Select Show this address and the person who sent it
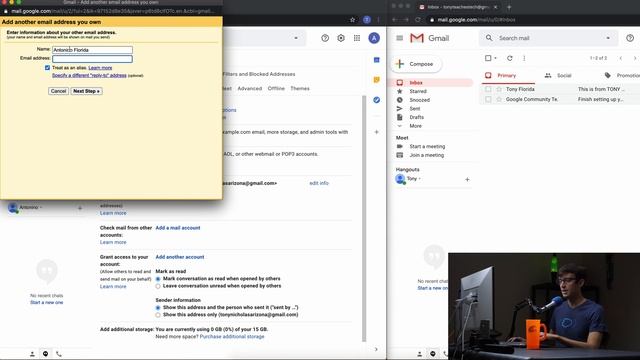 click(x=158, y=308)
